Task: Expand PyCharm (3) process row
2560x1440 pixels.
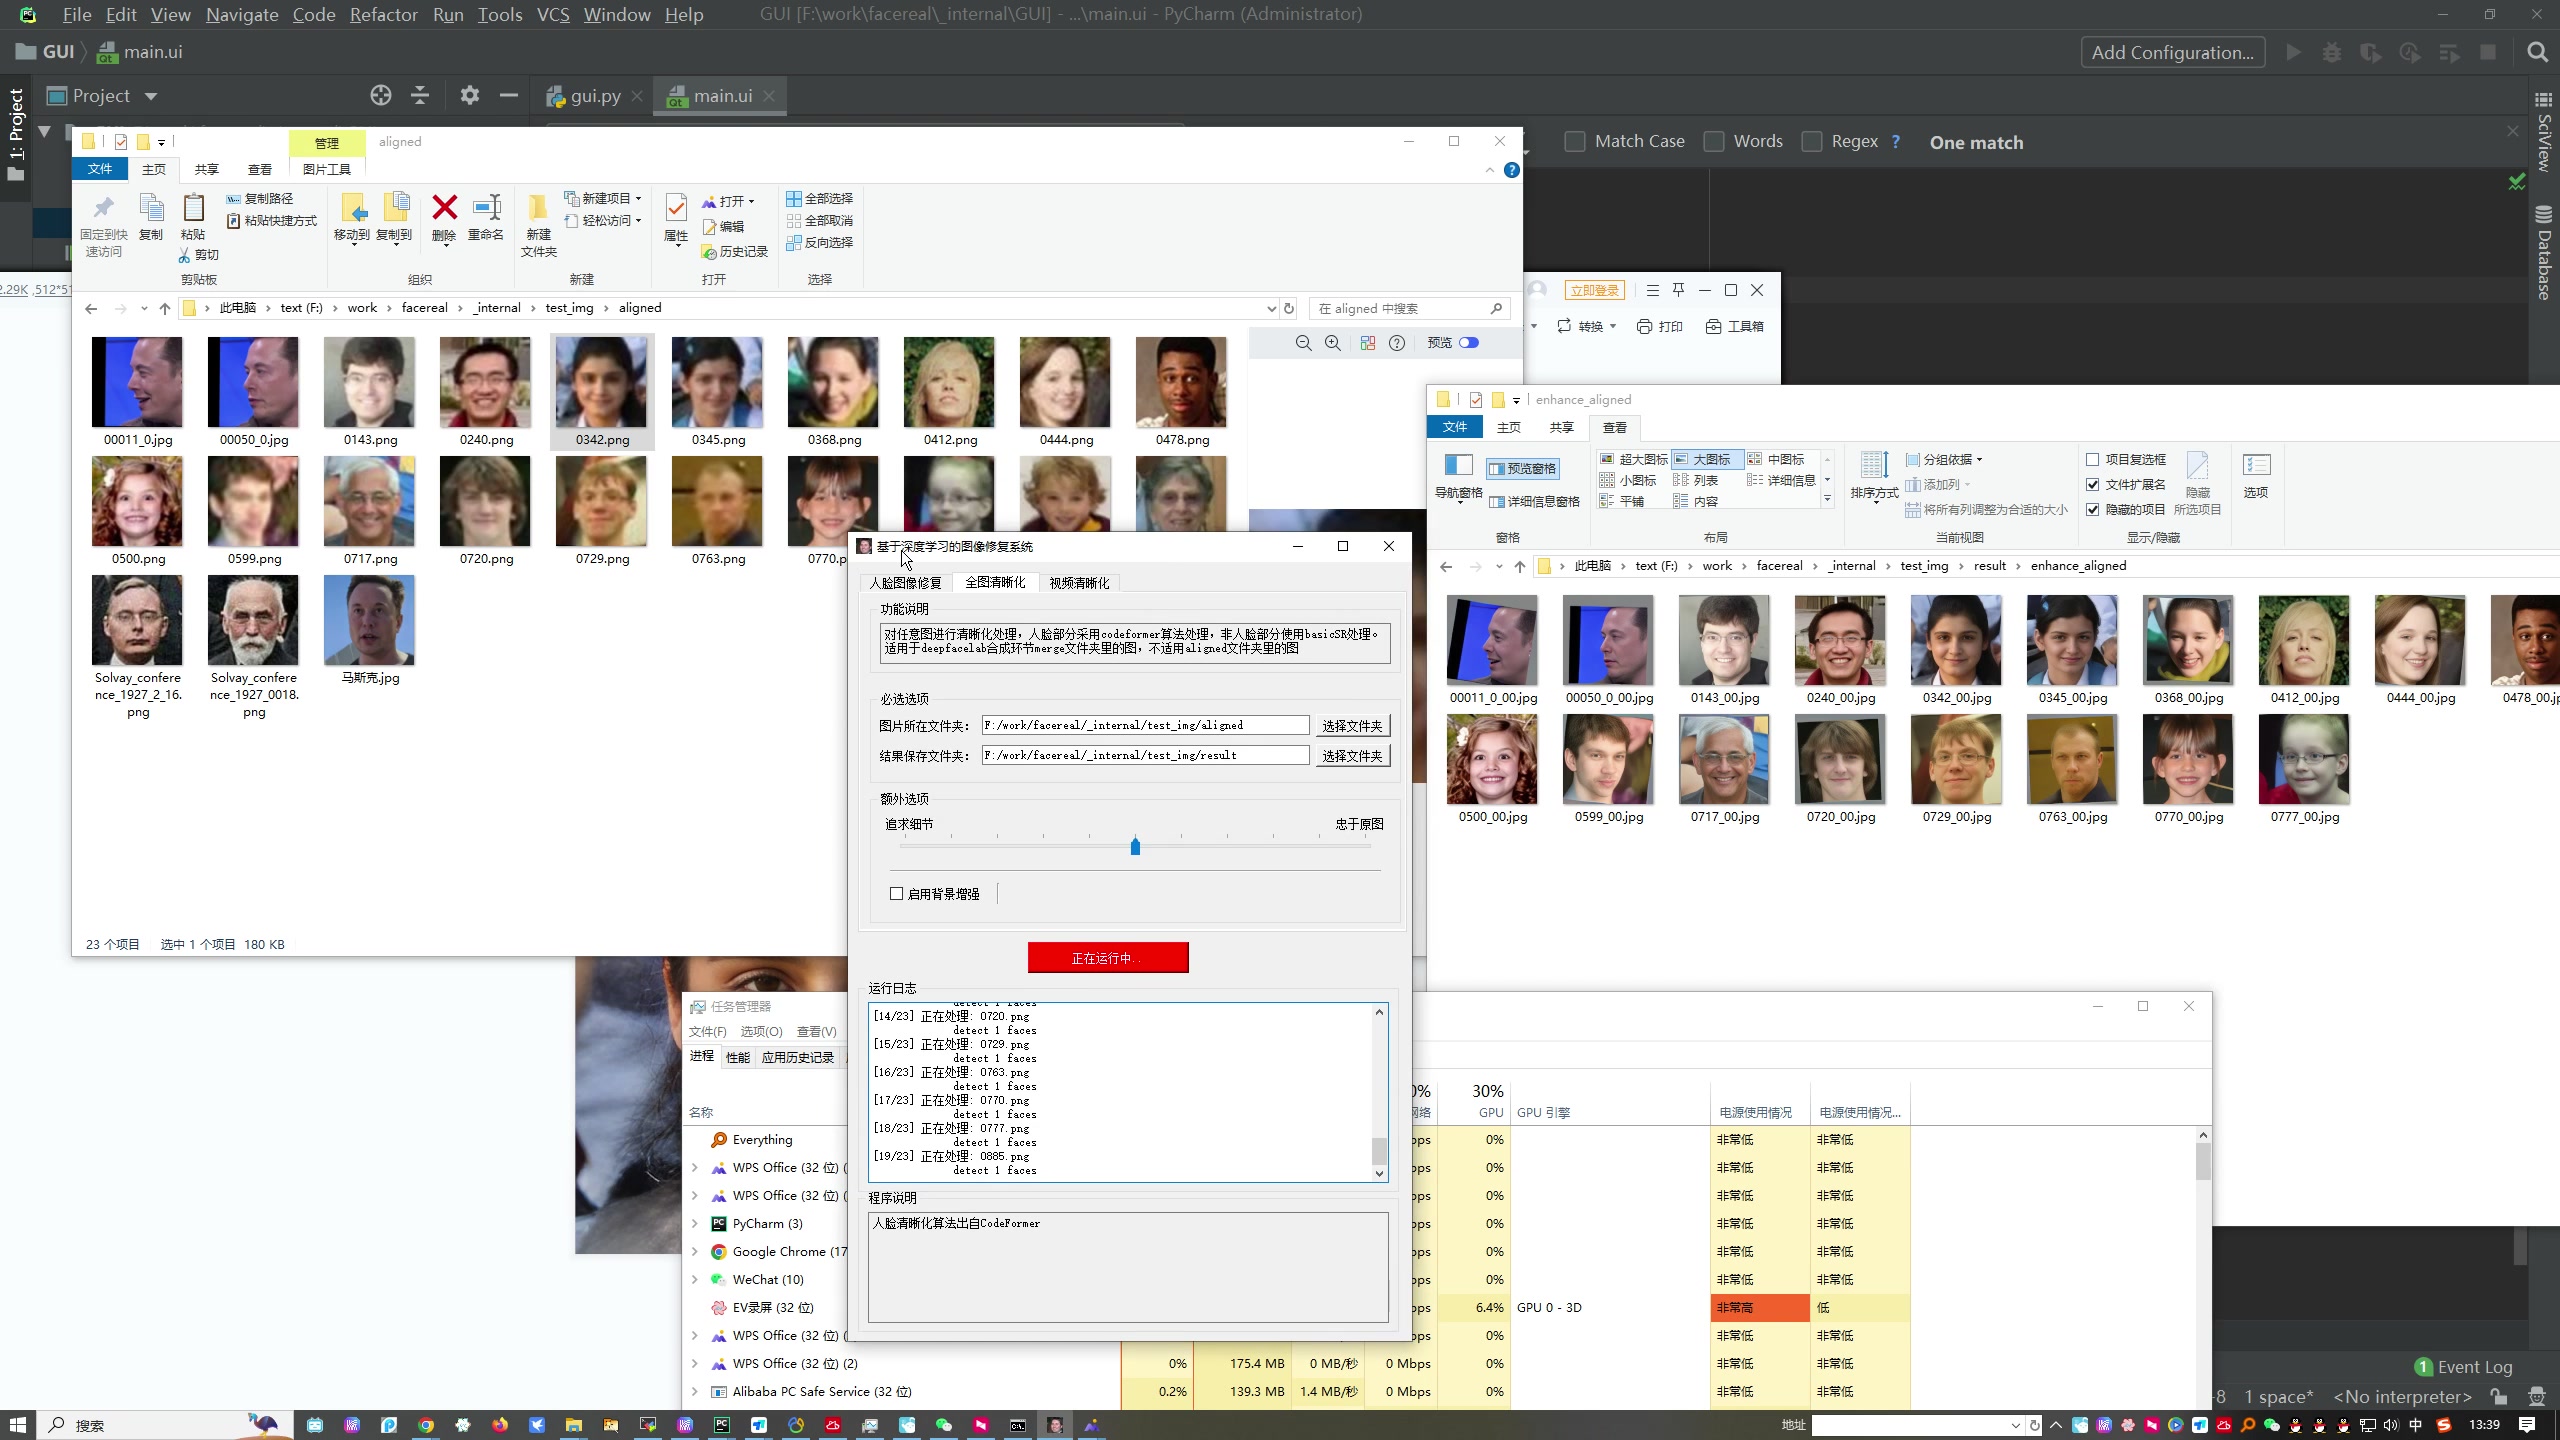Action: click(695, 1223)
